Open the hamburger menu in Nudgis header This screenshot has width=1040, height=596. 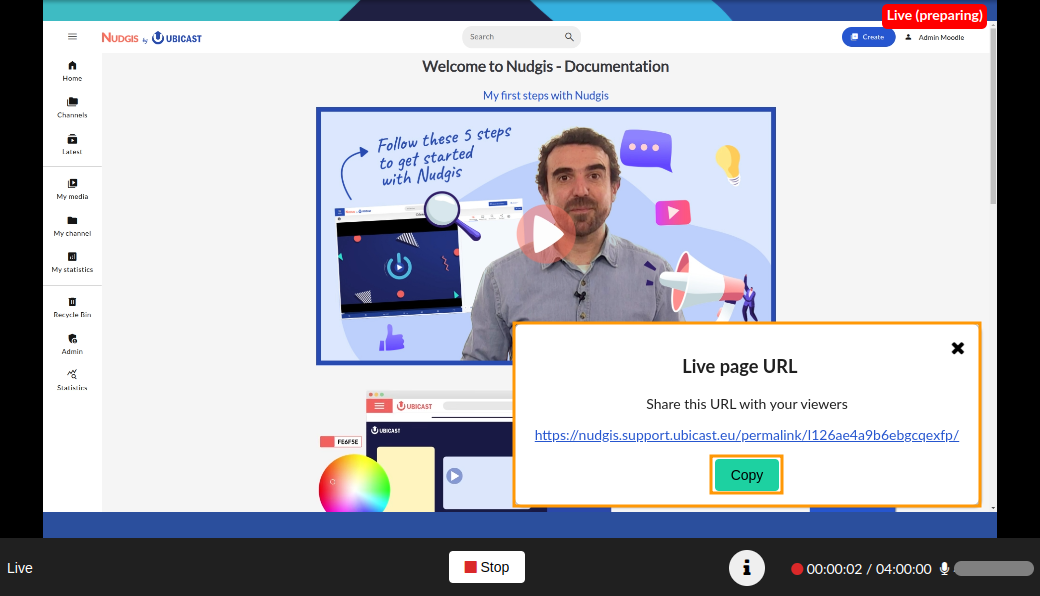[72, 37]
